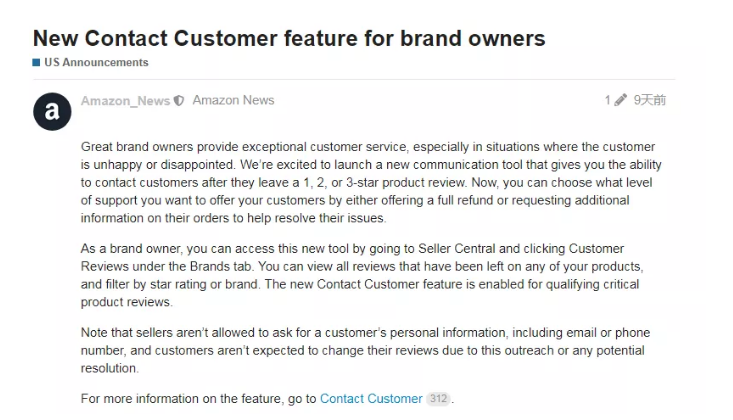Click the text 'For more information on the feature'

198,399
